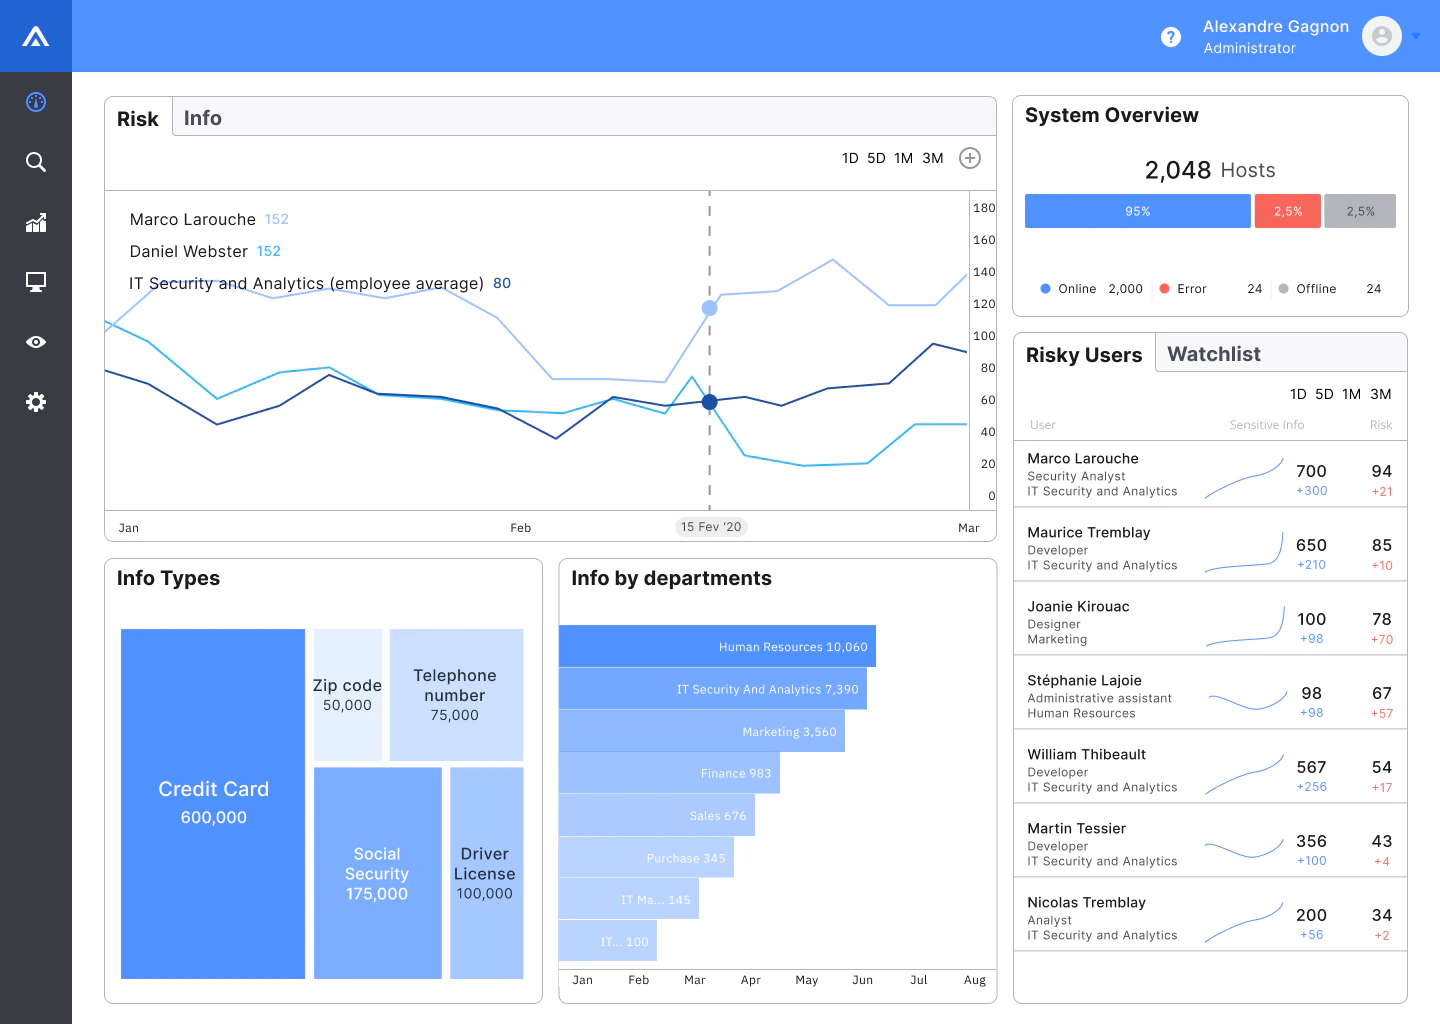The height and width of the screenshot is (1024, 1440).
Task: Open the settings gear sidebar icon
Action: pos(36,402)
